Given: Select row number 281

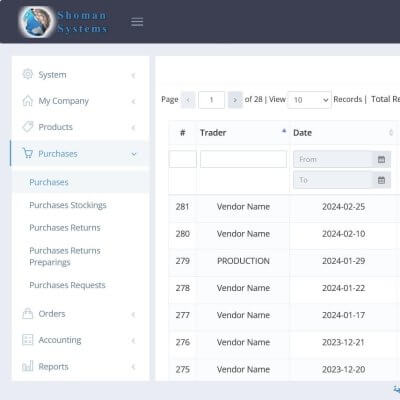Looking at the screenshot, I should [x=183, y=207].
